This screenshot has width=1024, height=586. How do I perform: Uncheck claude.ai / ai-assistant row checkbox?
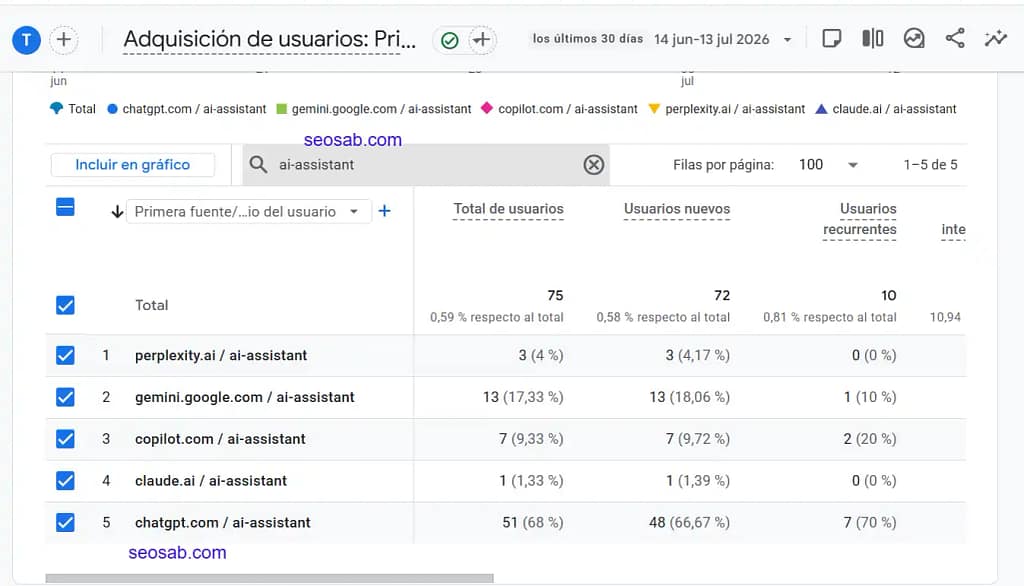click(65, 481)
